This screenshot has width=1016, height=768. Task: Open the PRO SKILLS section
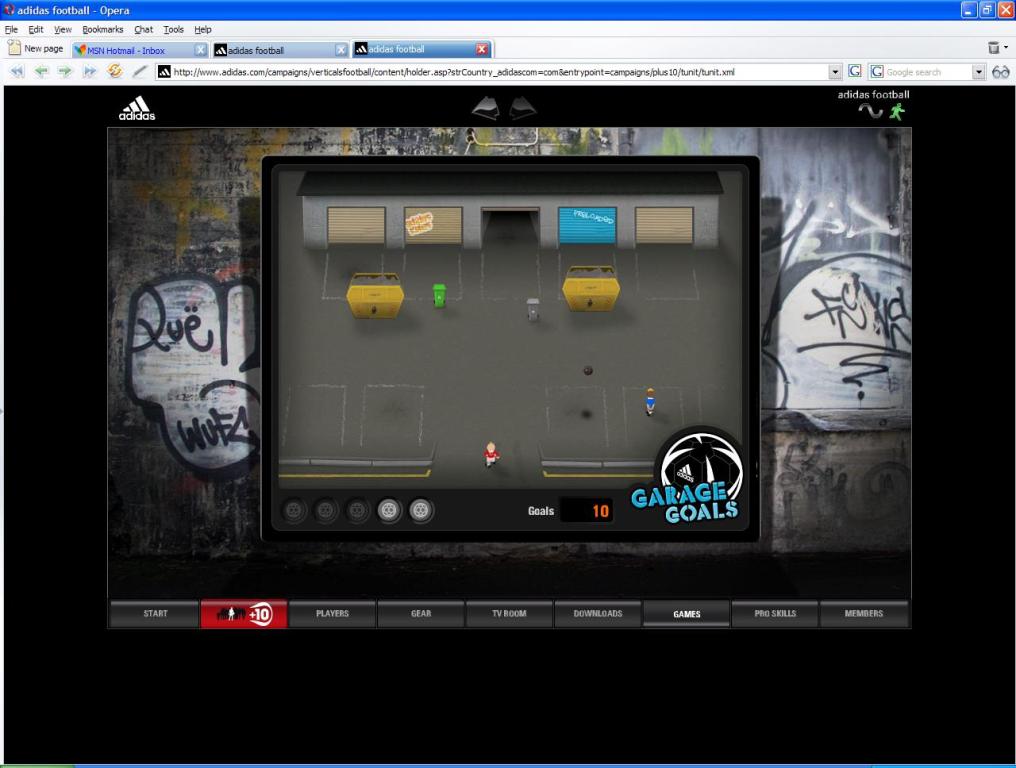coord(775,614)
